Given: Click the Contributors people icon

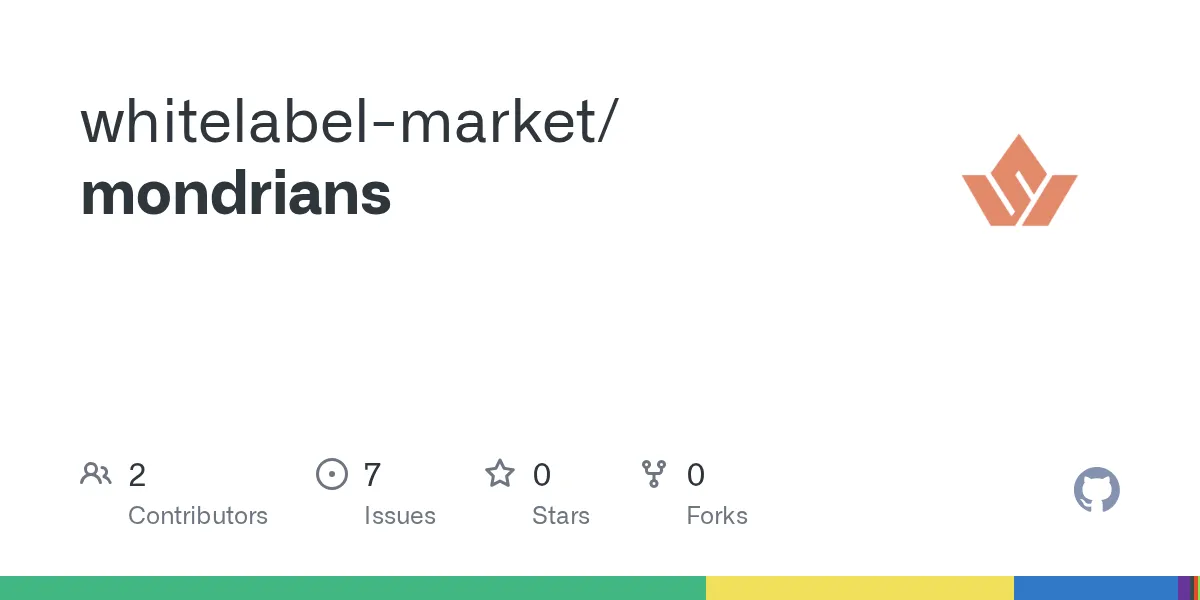Looking at the screenshot, I should click(x=96, y=474).
